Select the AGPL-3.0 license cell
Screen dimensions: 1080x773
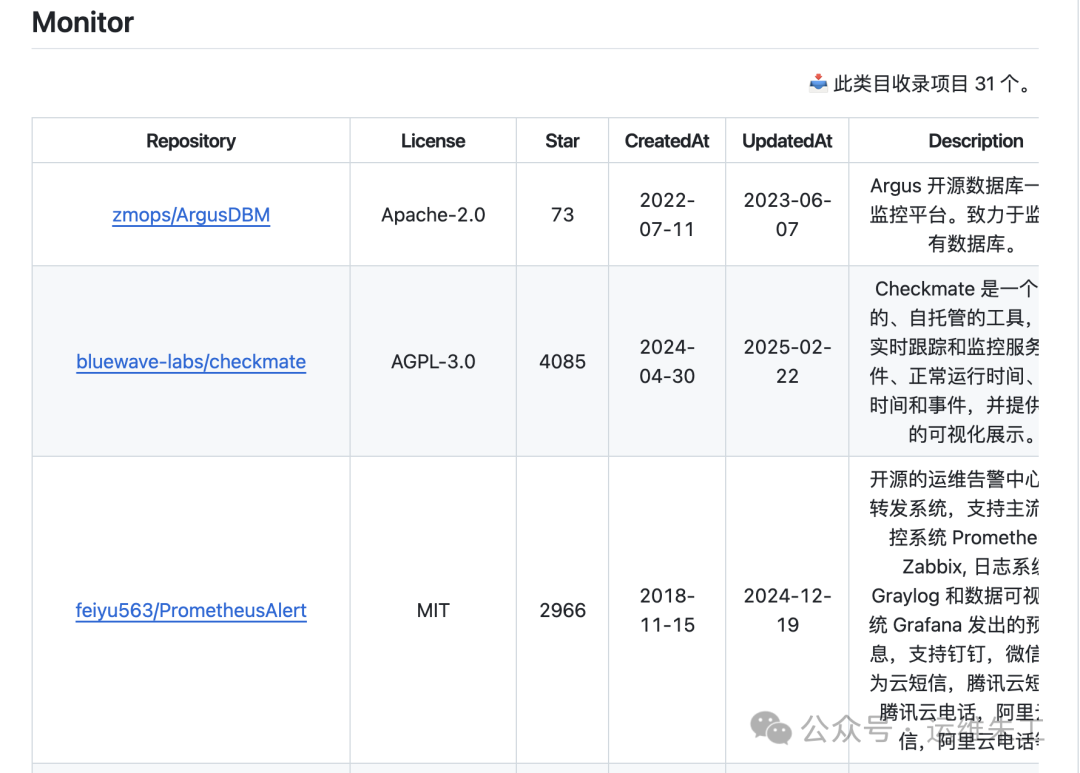pyautogui.click(x=433, y=362)
